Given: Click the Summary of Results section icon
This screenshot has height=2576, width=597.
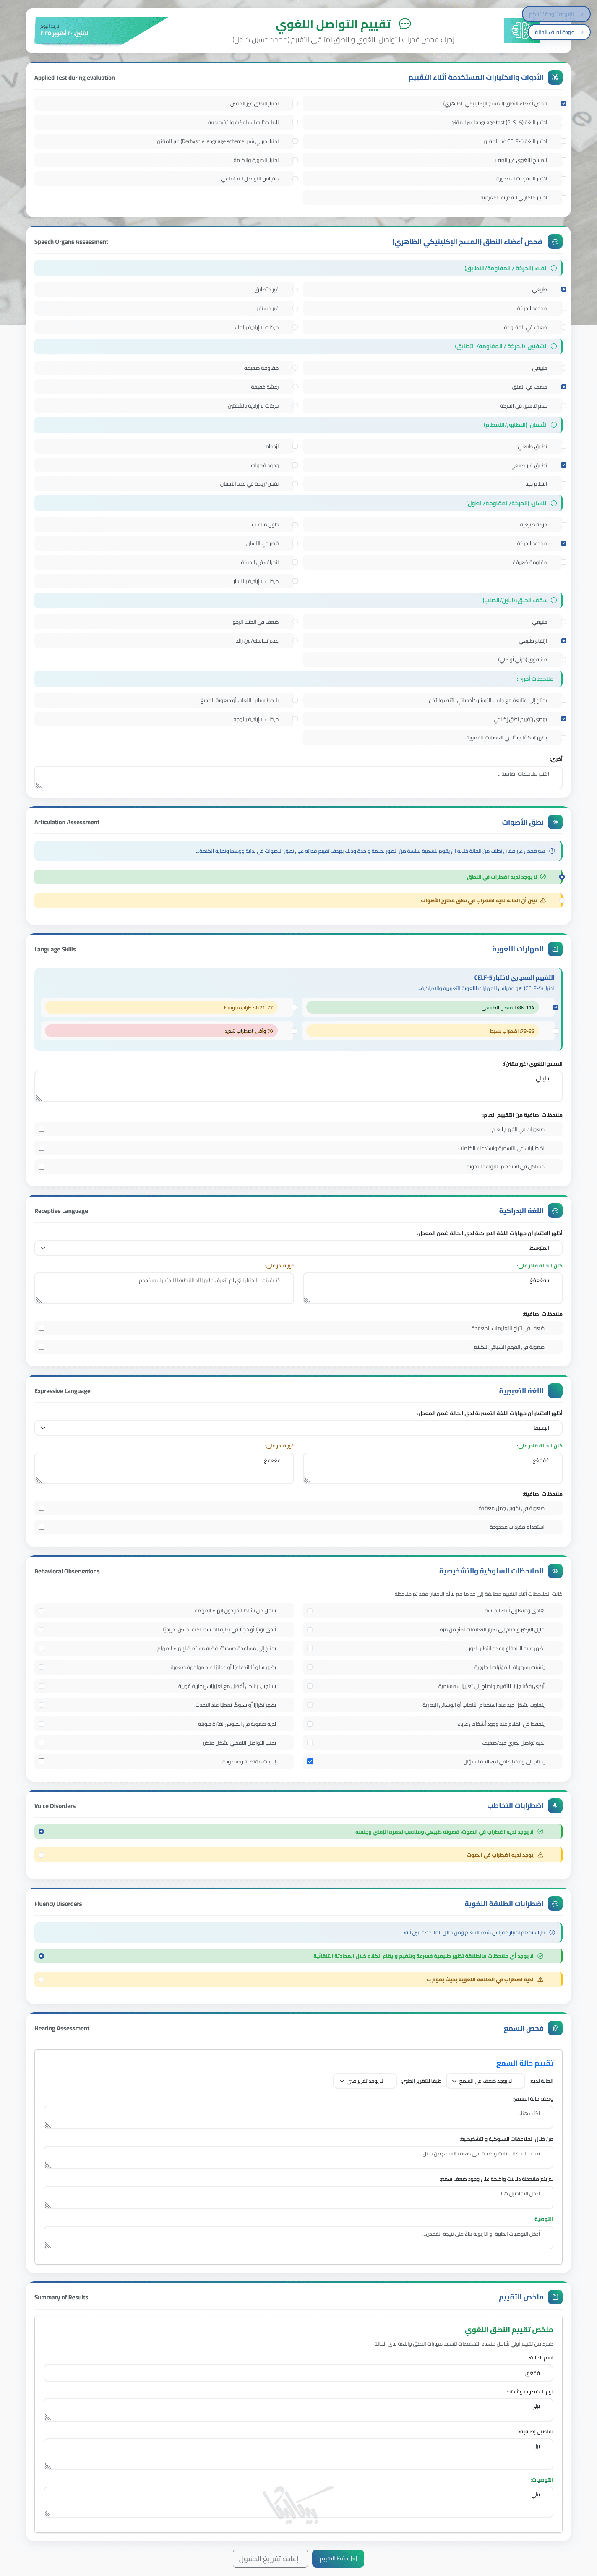Looking at the screenshot, I should tap(555, 2297).
